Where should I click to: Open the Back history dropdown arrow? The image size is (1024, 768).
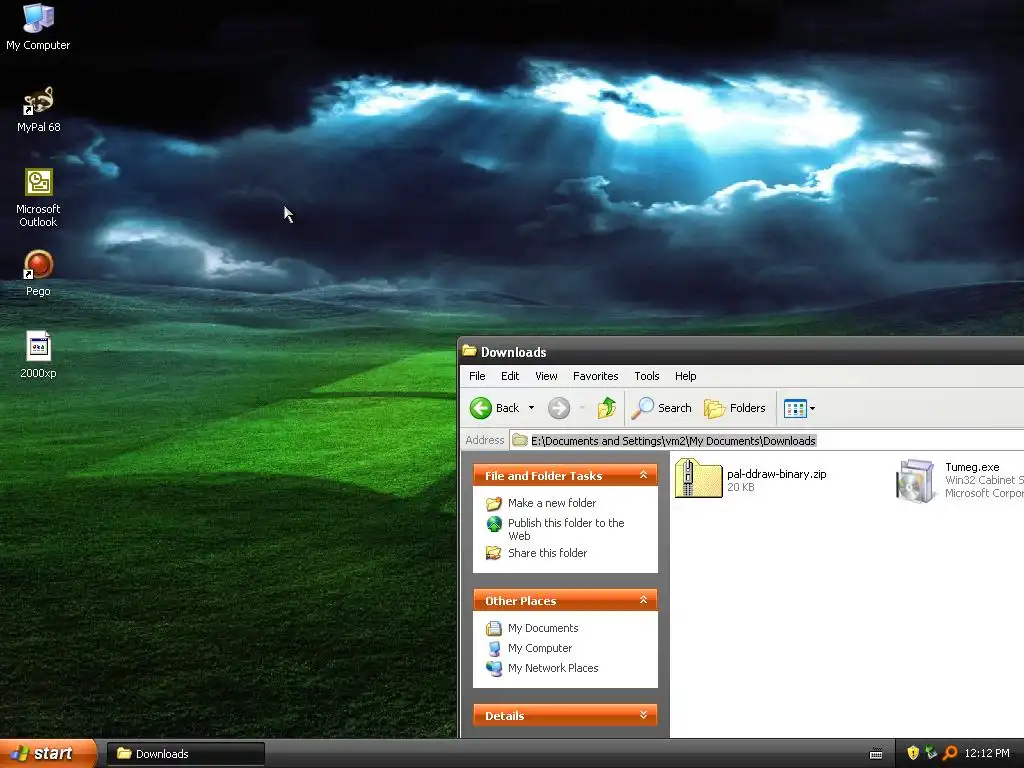[532, 408]
